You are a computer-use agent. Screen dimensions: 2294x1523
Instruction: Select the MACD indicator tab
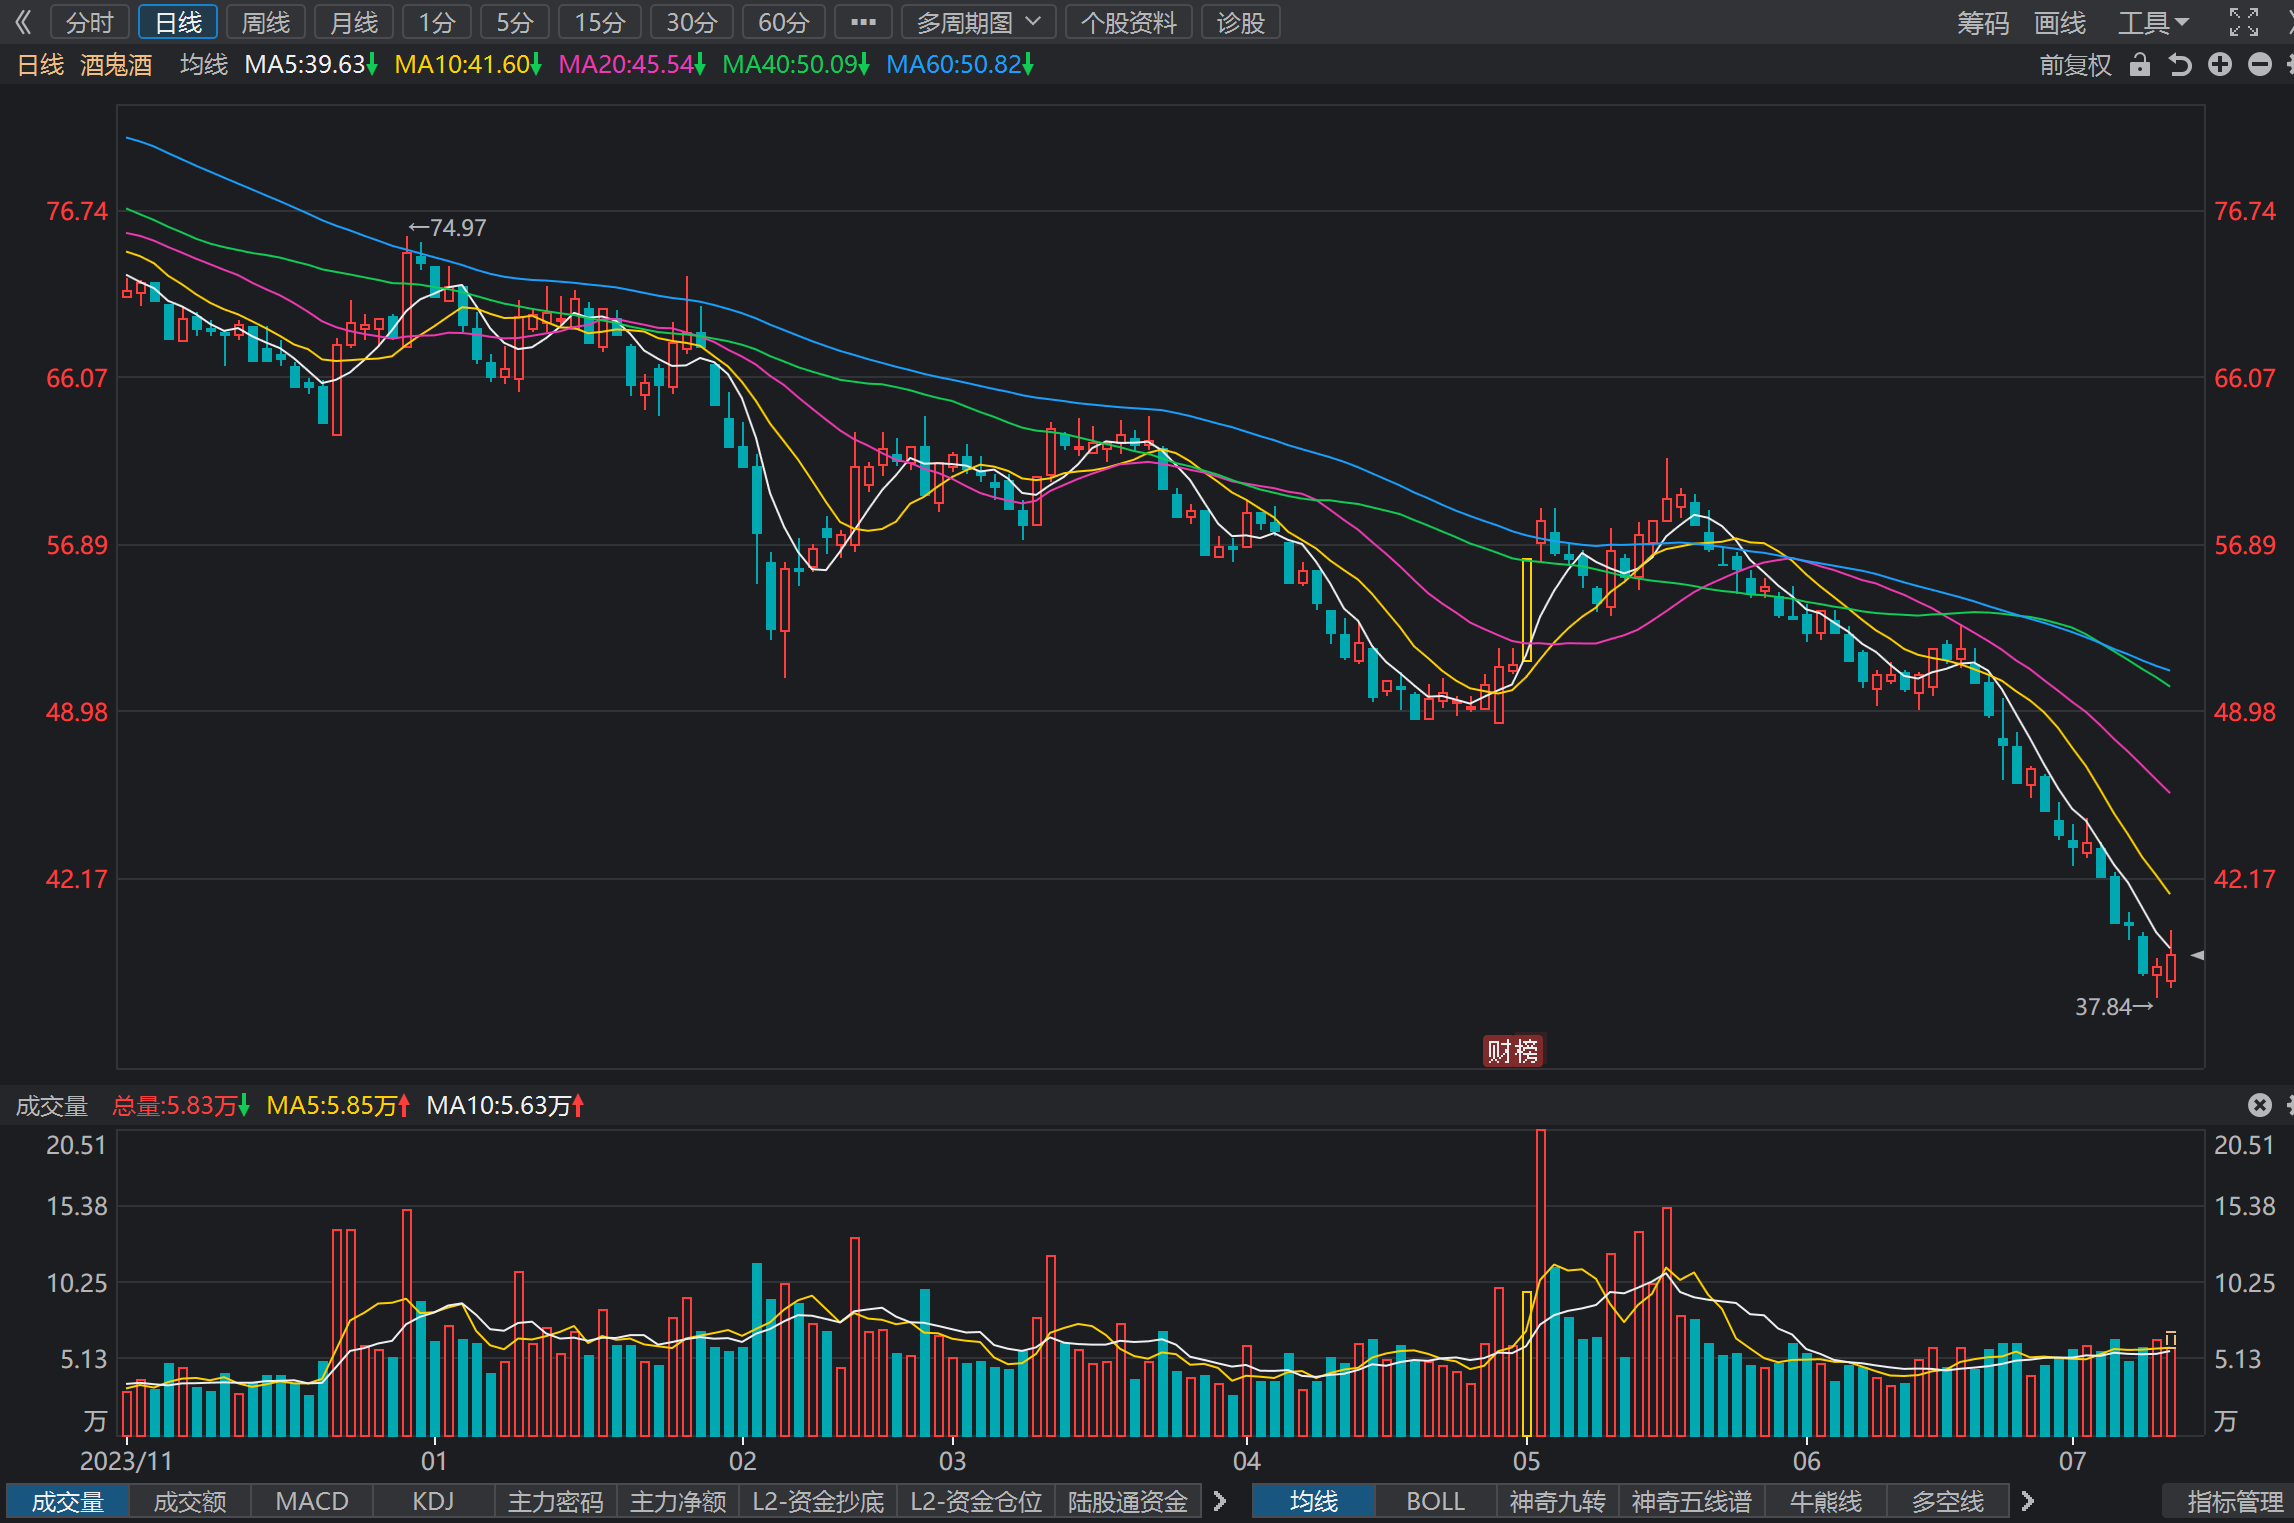point(312,1501)
